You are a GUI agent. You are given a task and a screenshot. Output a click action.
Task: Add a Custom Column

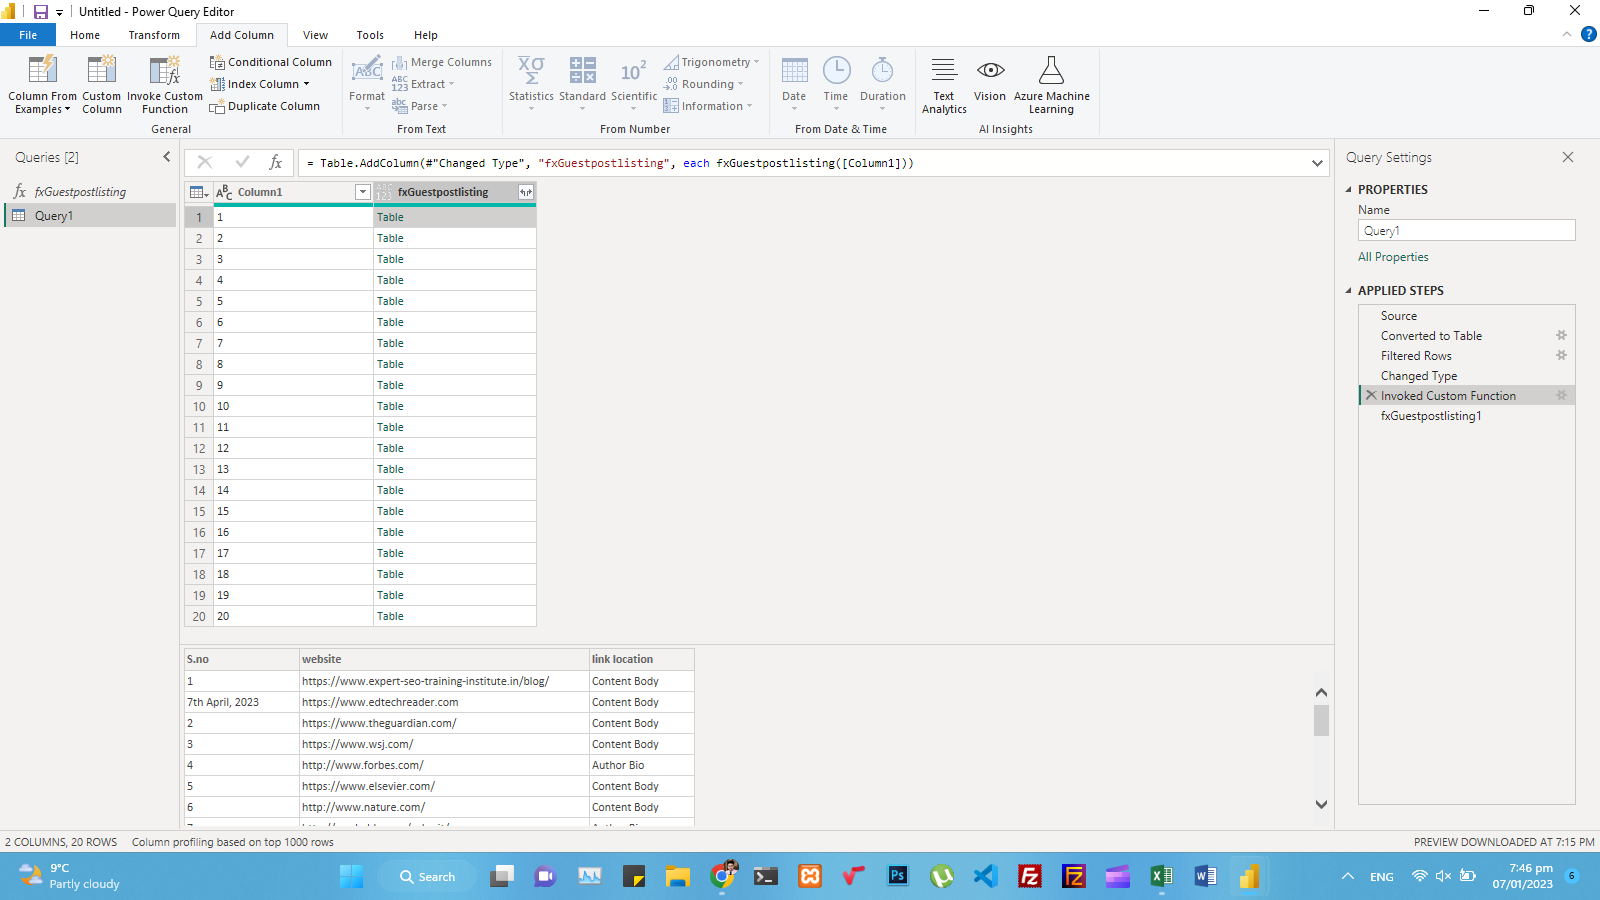[101, 84]
